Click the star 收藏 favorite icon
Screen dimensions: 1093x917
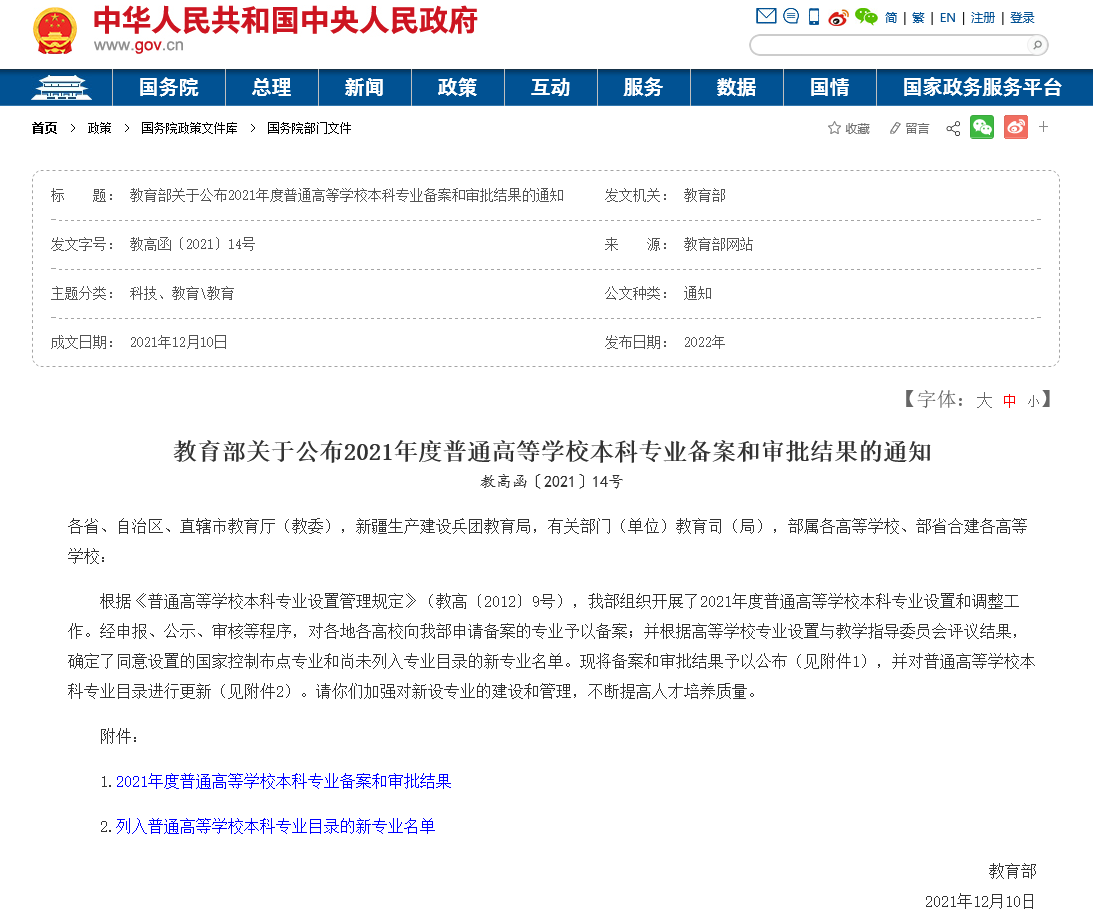pos(834,128)
